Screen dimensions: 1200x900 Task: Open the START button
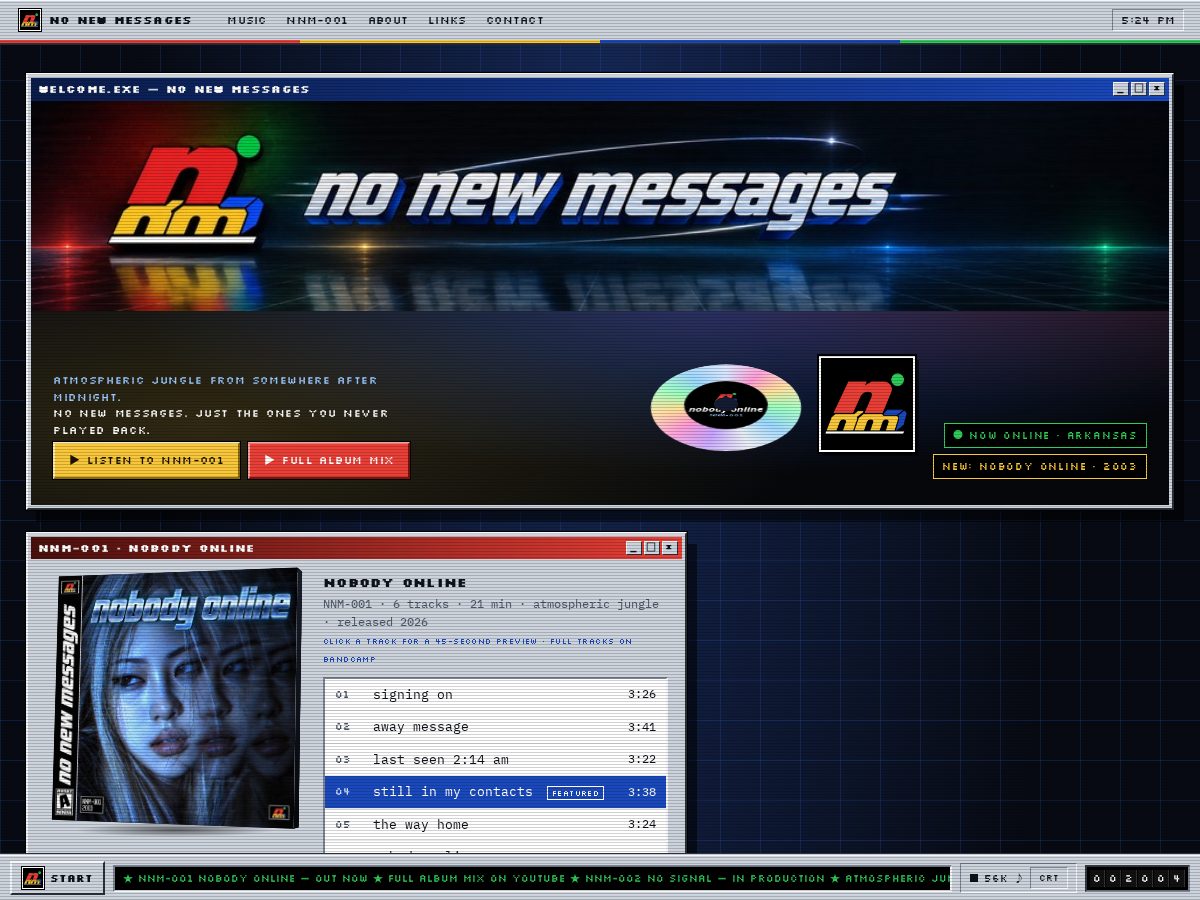click(58, 878)
